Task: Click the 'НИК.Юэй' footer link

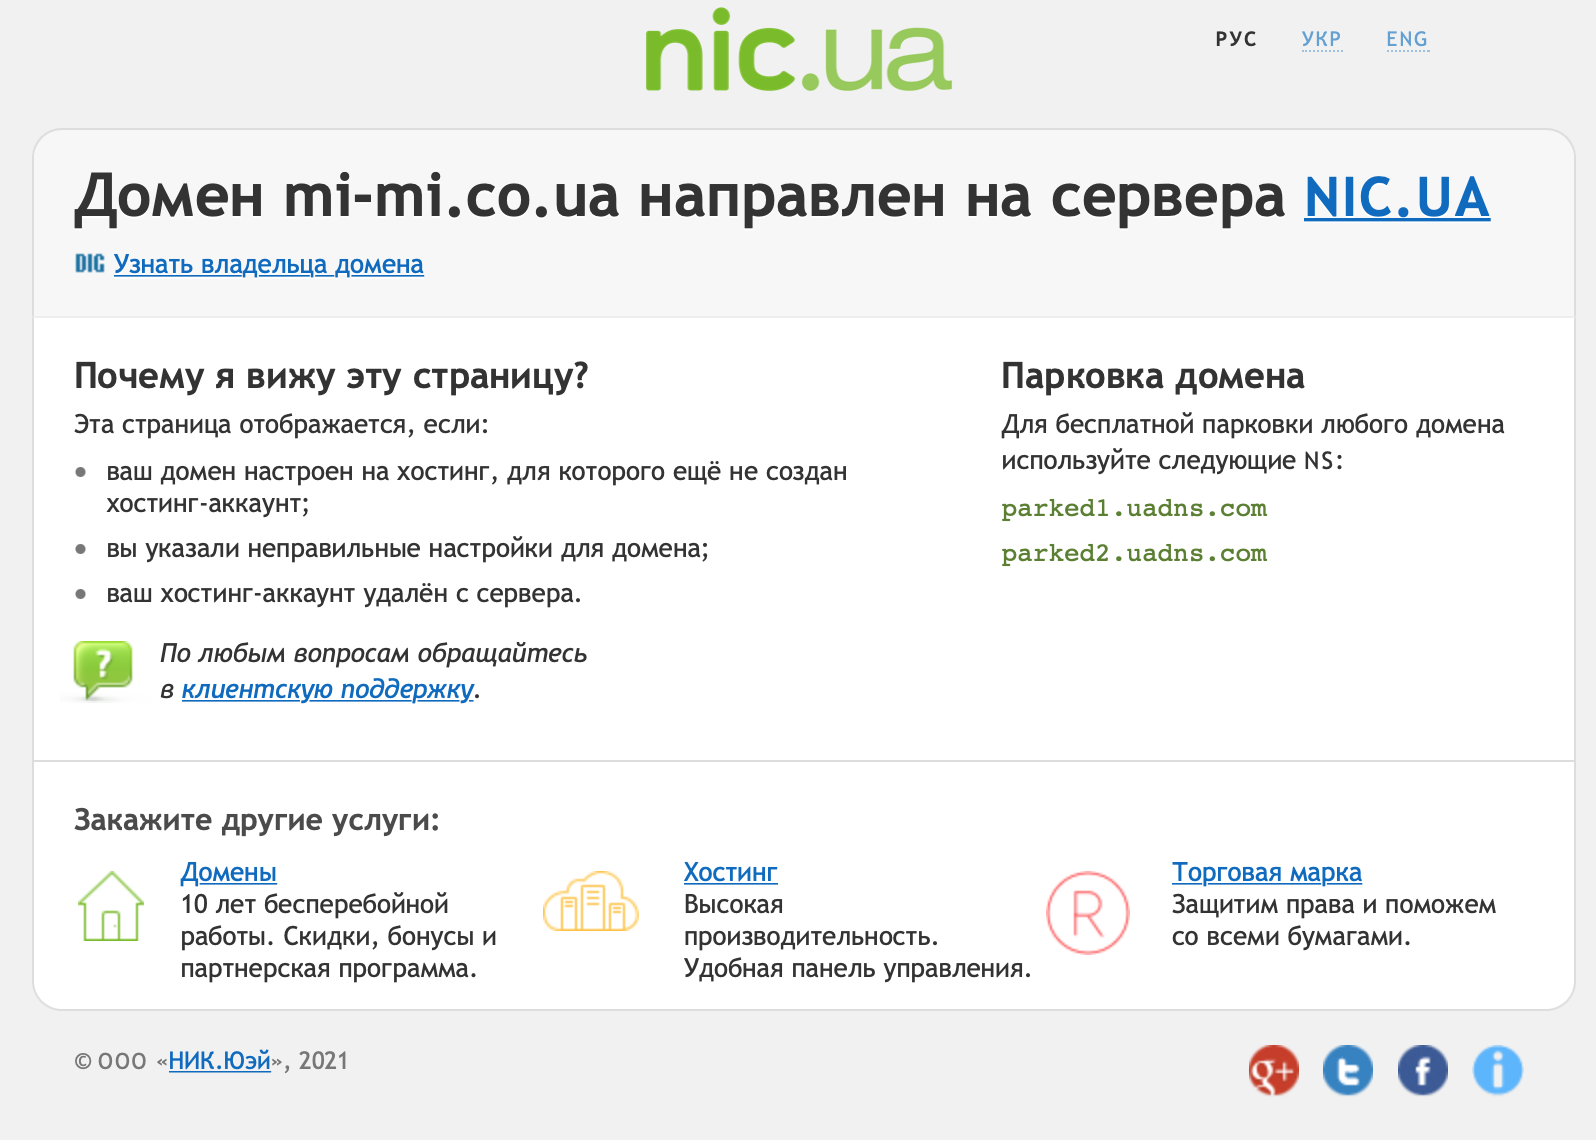Action: pyautogui.click(x=219, y=1061)
